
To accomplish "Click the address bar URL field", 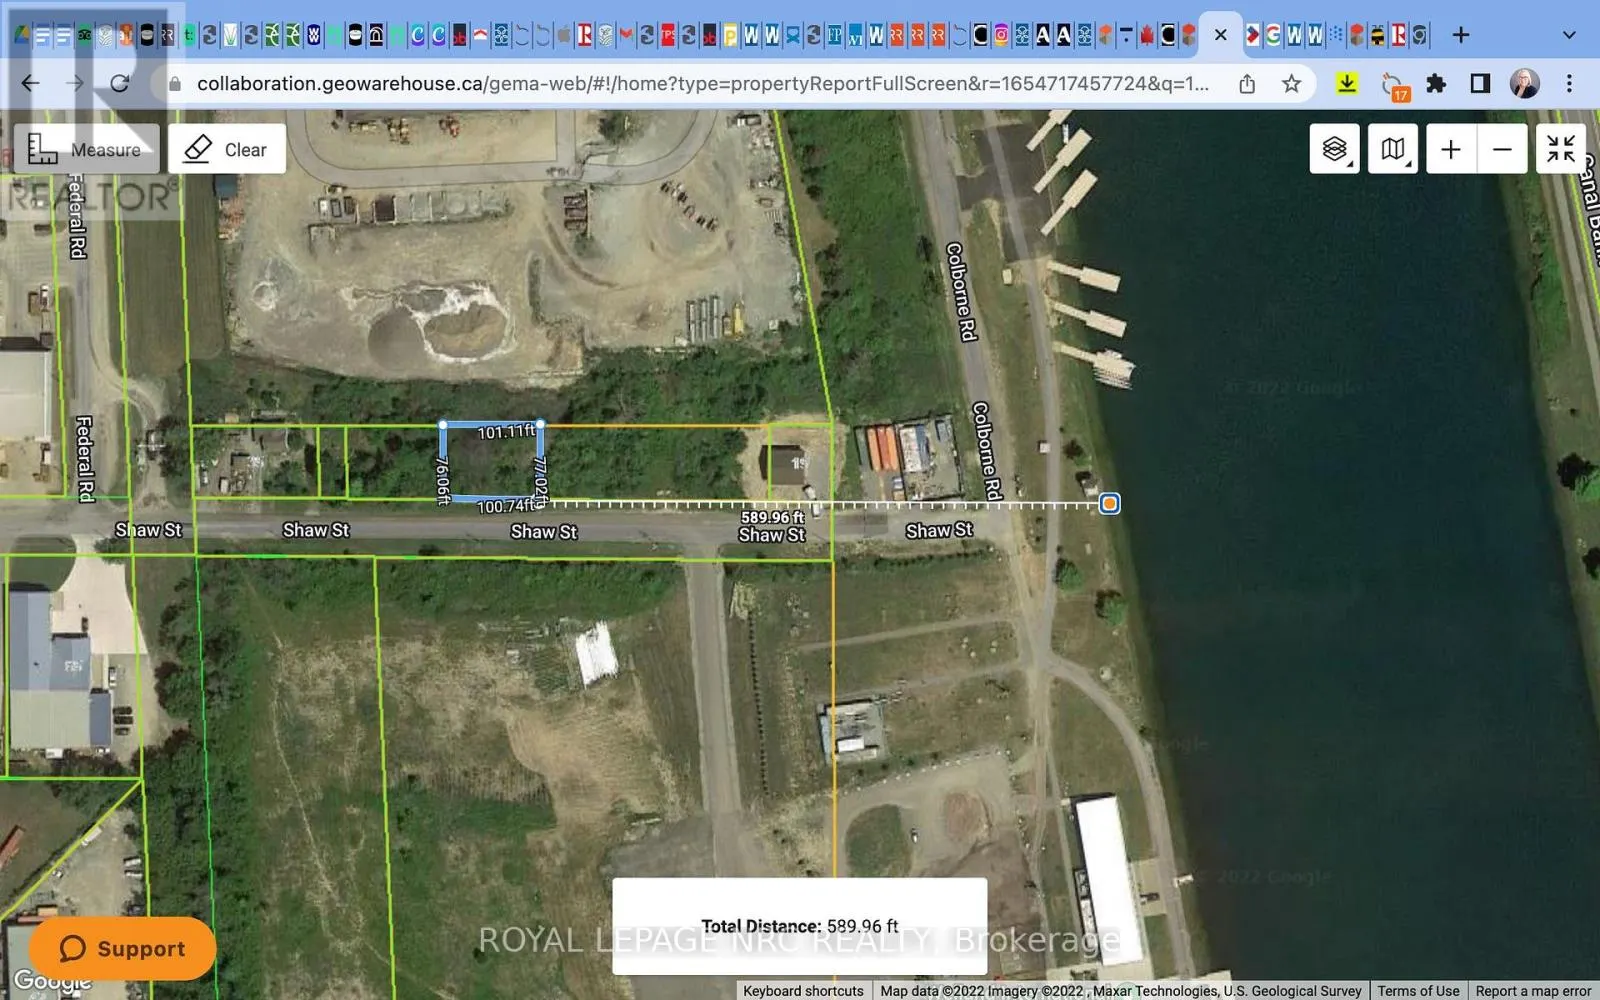I will [x=702, y=84].
